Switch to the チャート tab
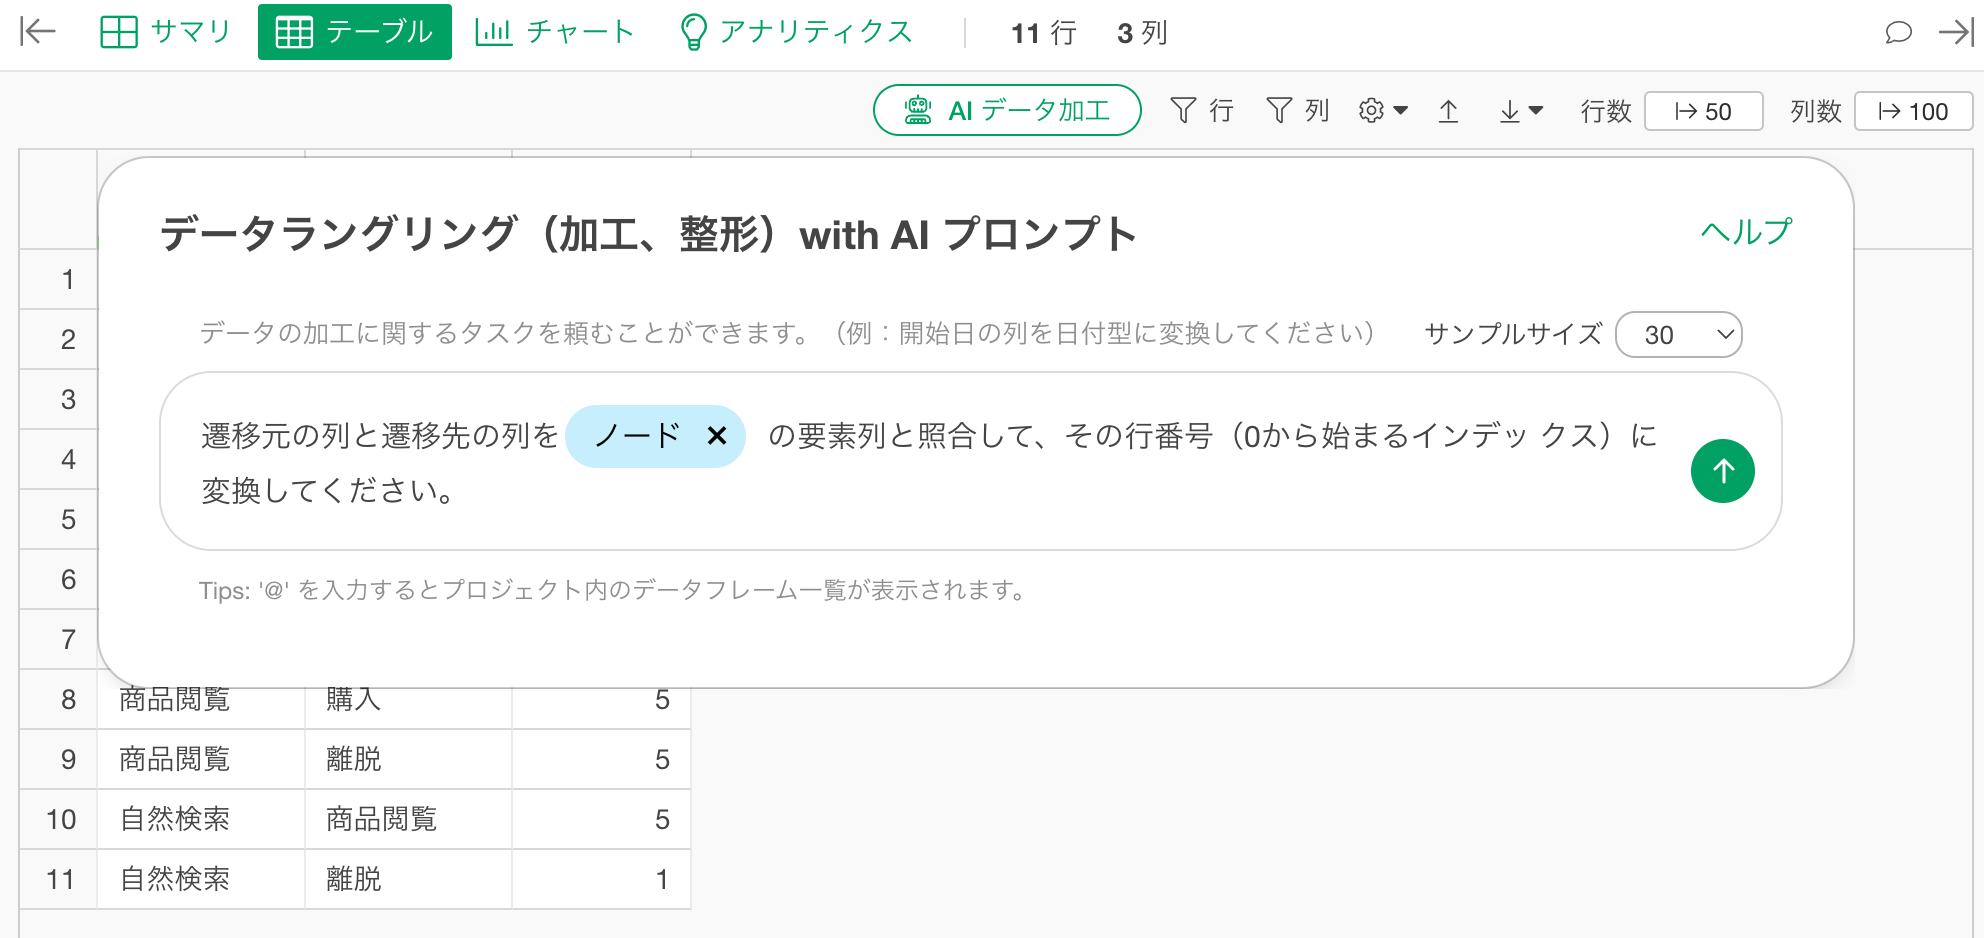Image resolution: width=1984 pixels, height=938 pixels. (555, 32)
